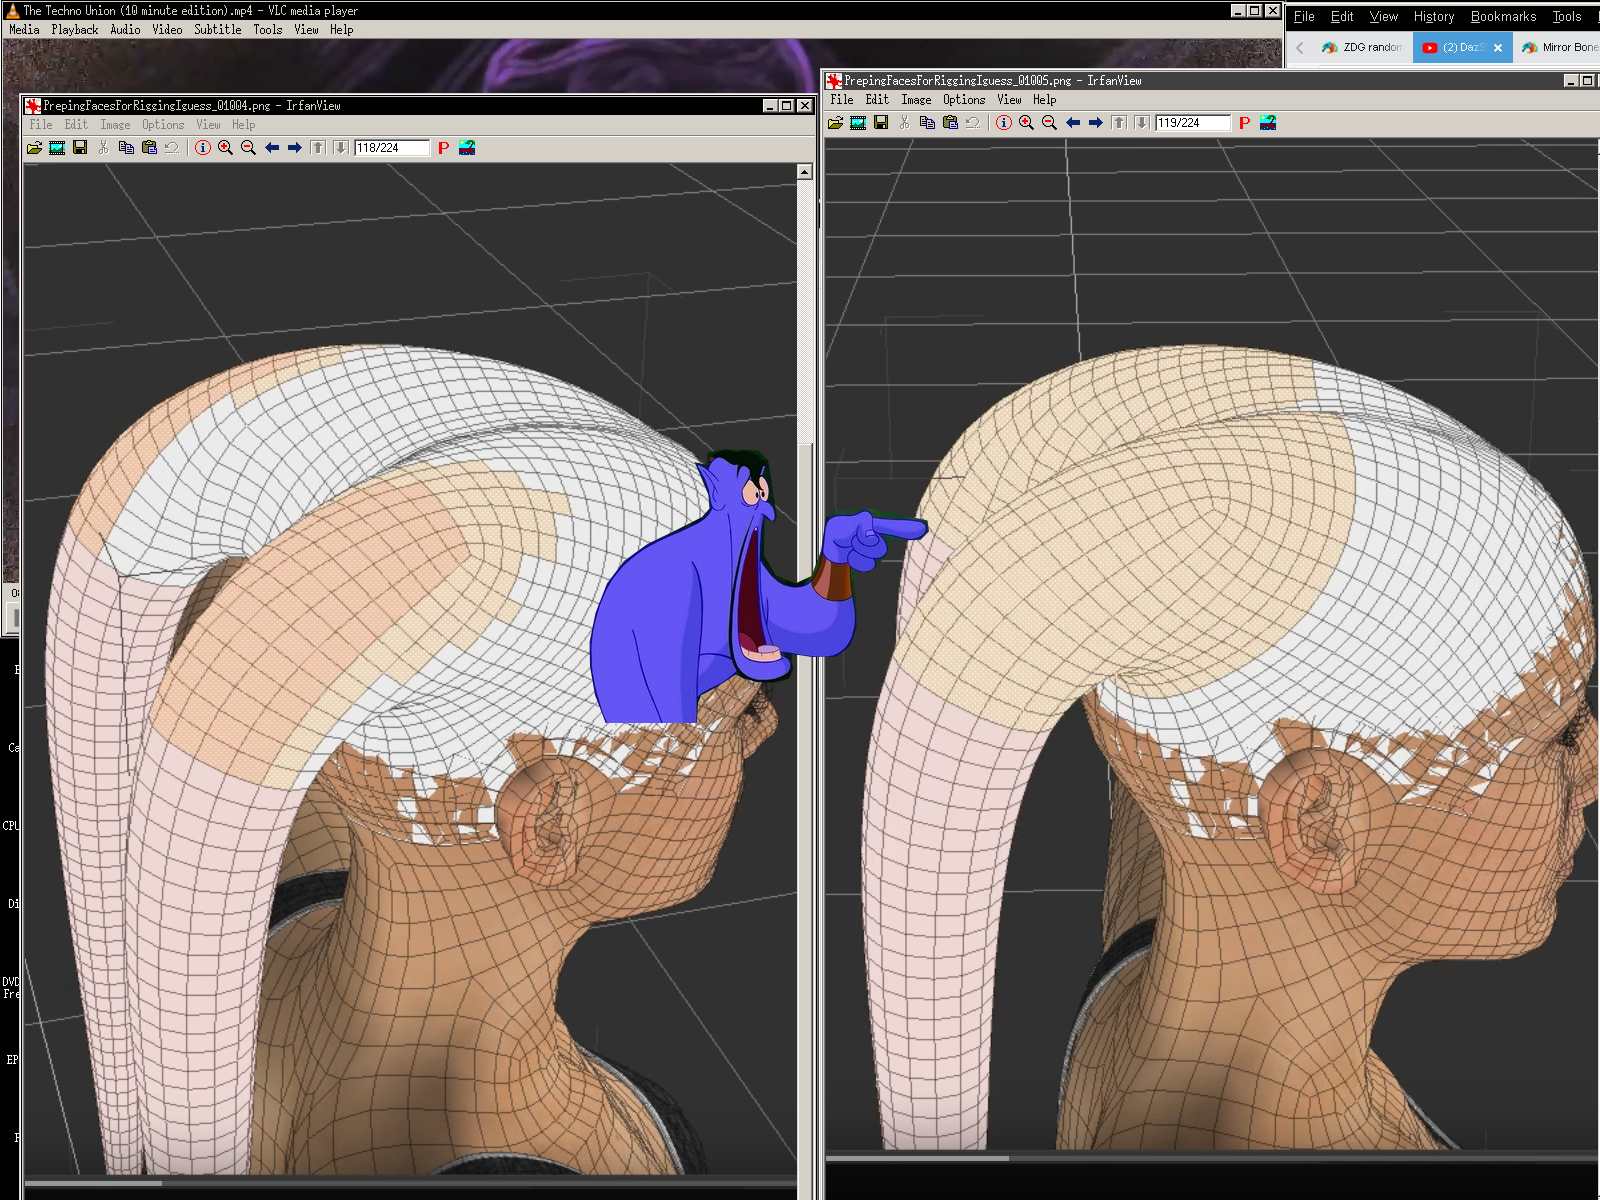Zoom out on the 01005.png image
This screenshot has height=1200, width=1600.
pos(1050,123)
